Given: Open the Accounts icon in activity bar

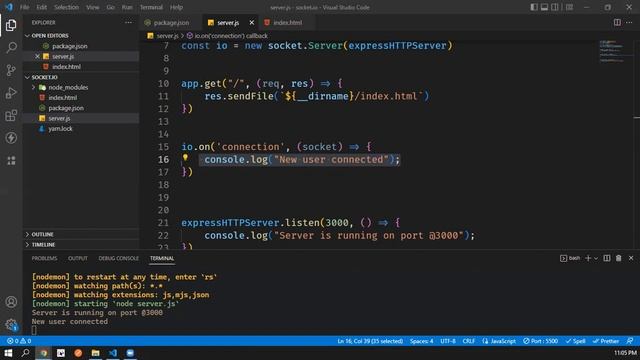Looking at the screenshot, I should click(x=11, y=302).
